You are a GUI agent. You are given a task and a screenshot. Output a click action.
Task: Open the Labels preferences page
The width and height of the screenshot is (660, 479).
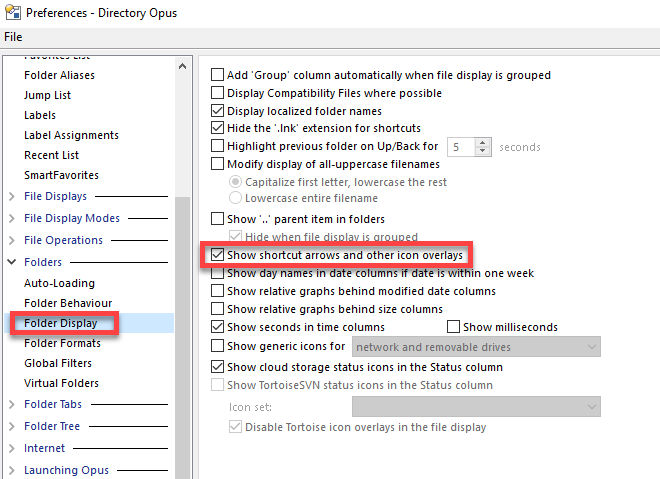point(40,115)
